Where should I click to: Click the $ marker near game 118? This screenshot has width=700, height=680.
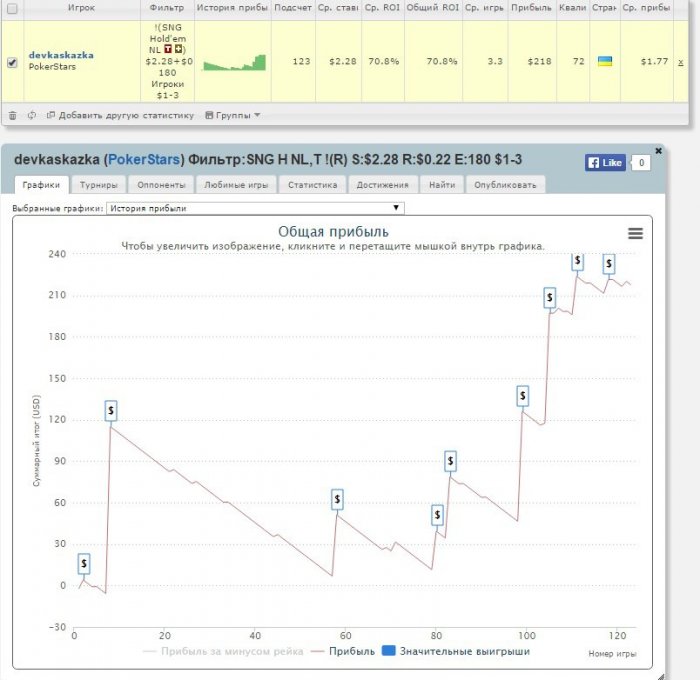(609, 263)
